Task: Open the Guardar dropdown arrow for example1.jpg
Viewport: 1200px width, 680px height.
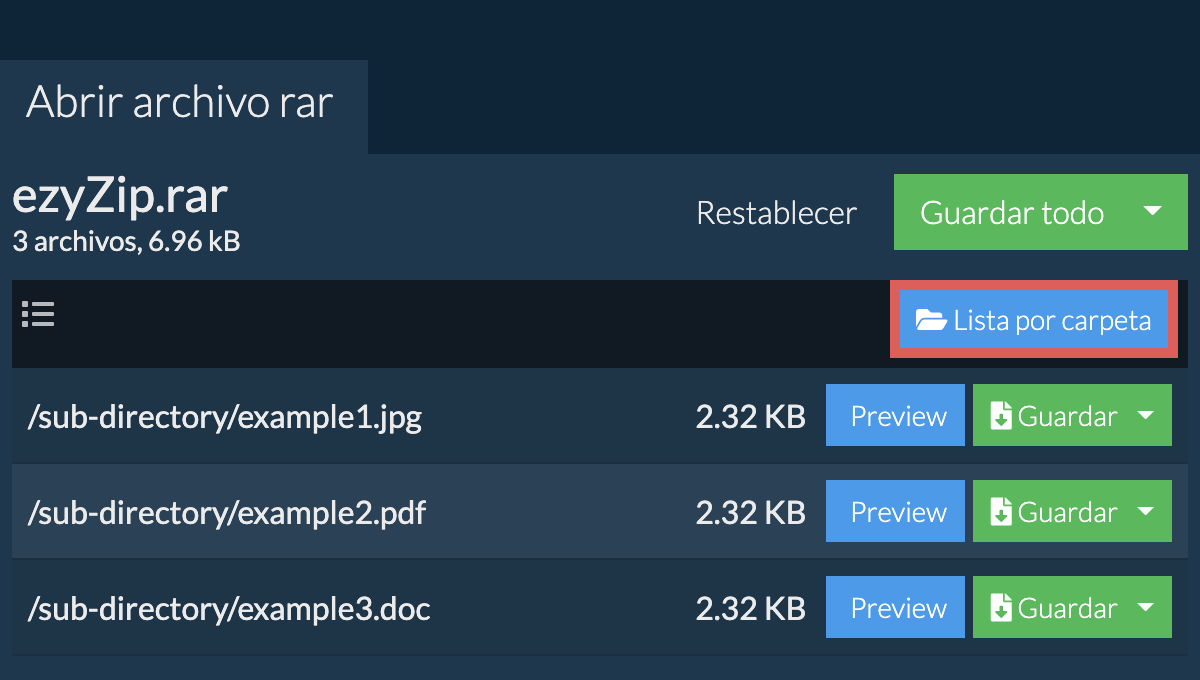Action: pyautogui.click(x=1146, y=416)
